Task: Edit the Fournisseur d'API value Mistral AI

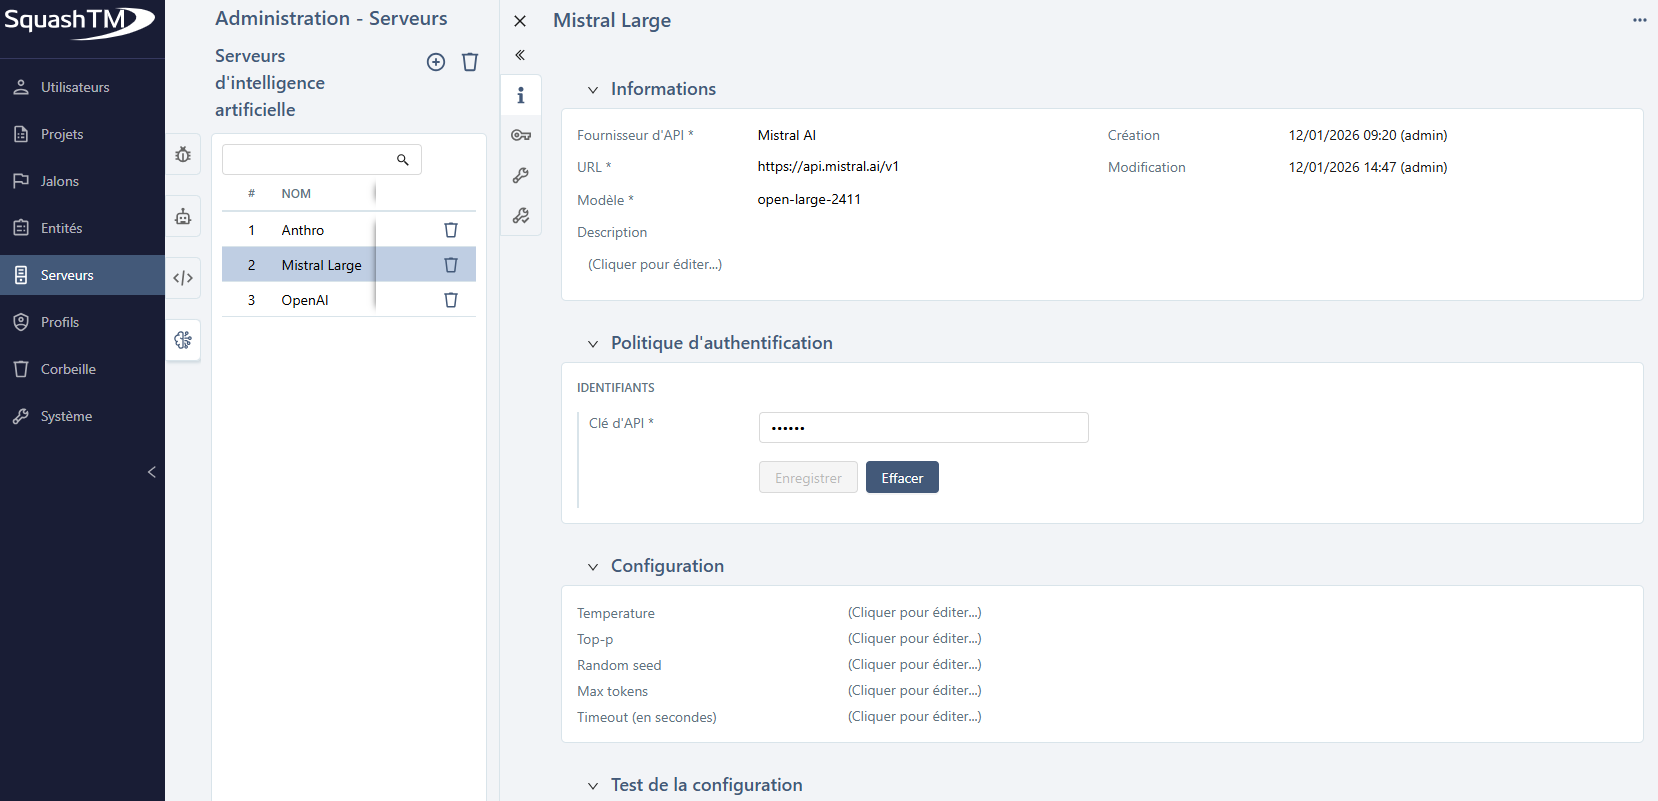Action: 787,135
